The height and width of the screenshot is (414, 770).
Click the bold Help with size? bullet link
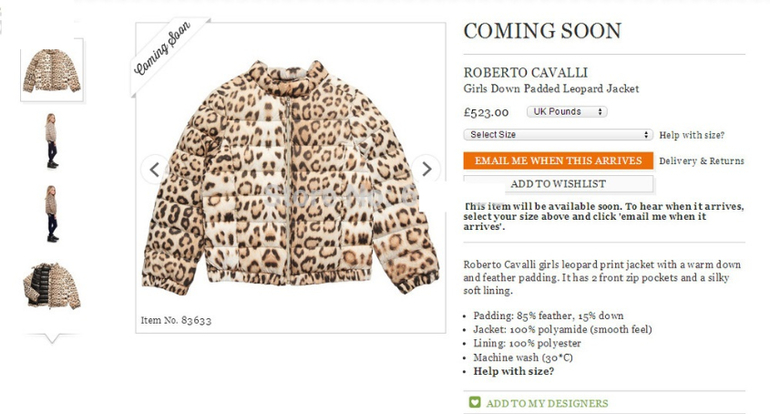513,371
